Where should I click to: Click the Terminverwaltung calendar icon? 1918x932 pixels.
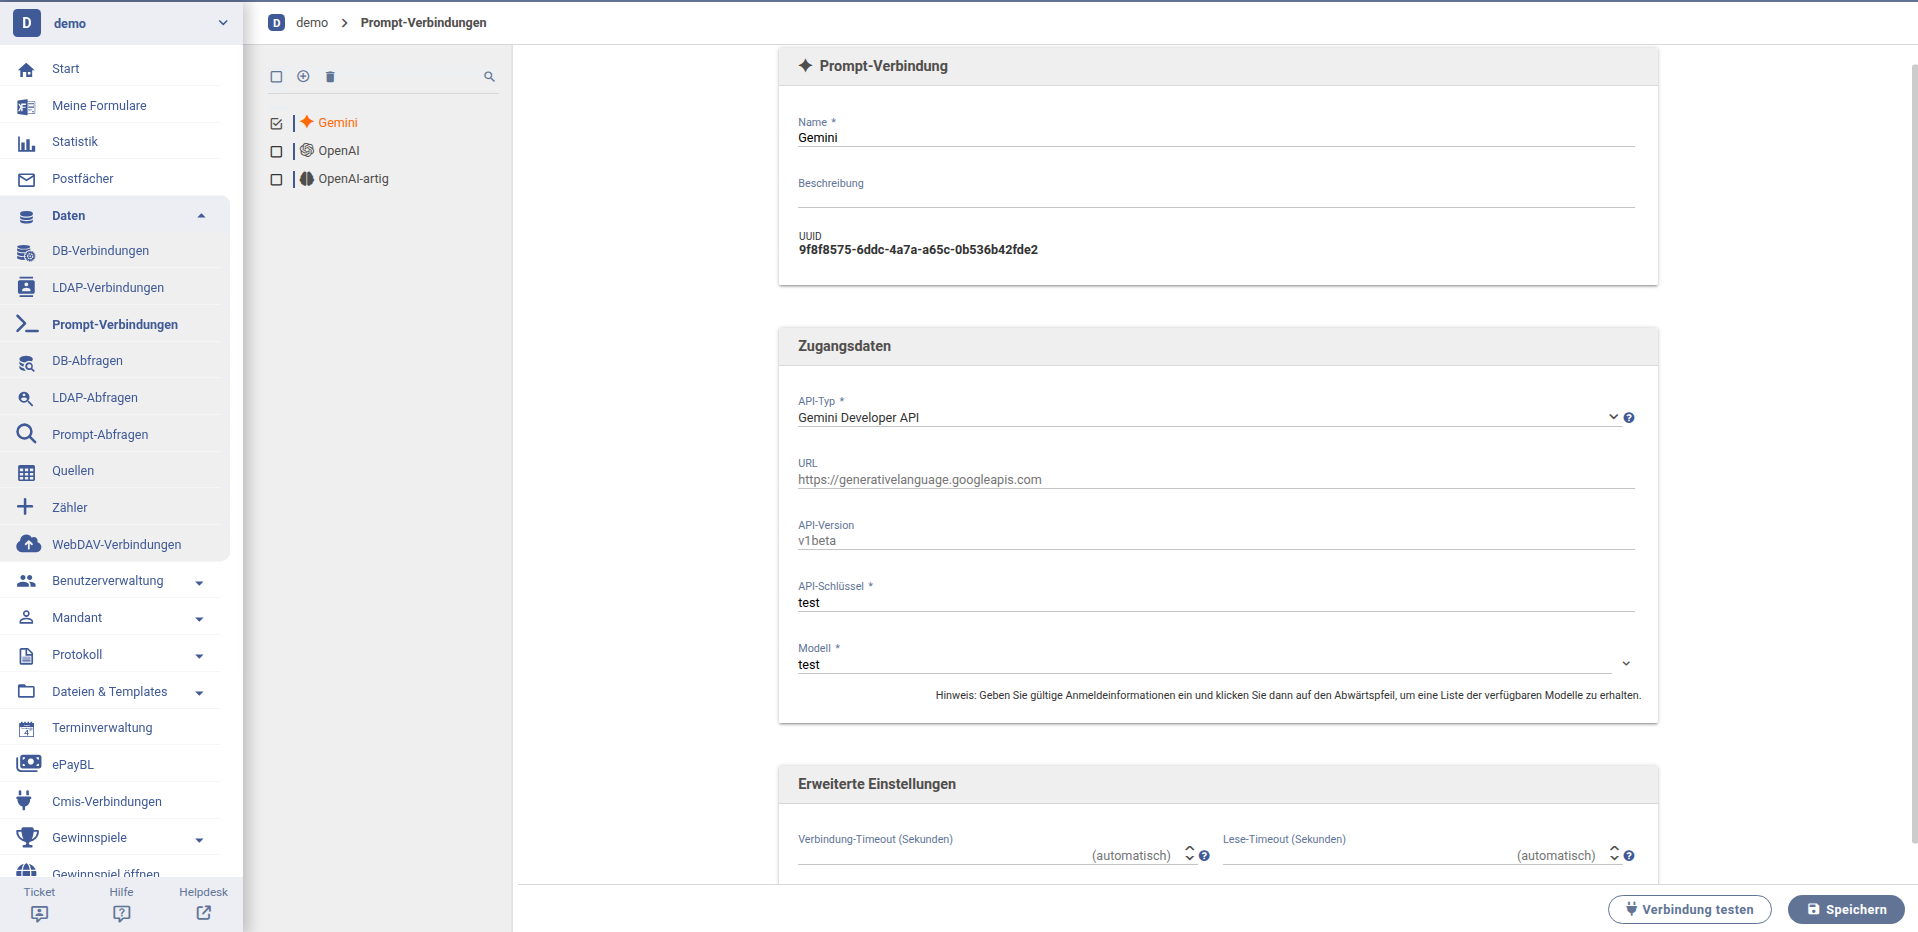(x=27, y=728)
